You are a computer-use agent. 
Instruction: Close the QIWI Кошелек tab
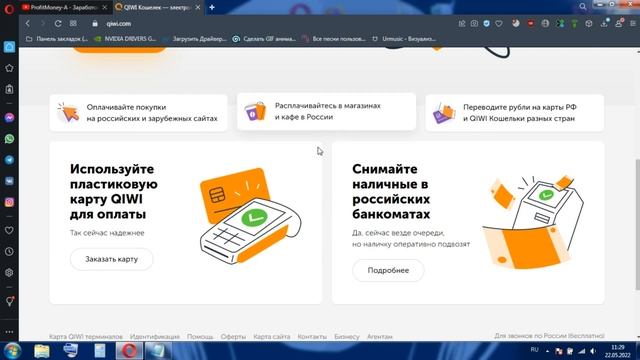pyautogui.click(x=198, y=7)
